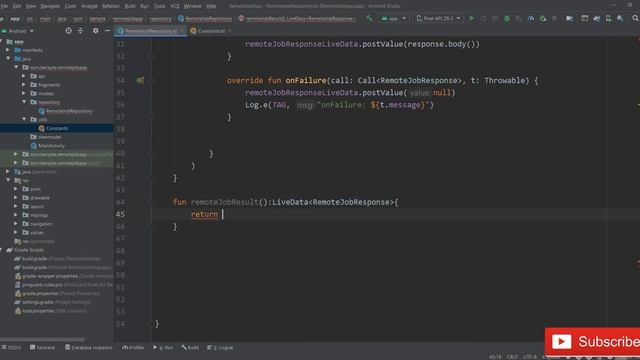
Task: Collapse the java folder
Action: coord(8,59)
